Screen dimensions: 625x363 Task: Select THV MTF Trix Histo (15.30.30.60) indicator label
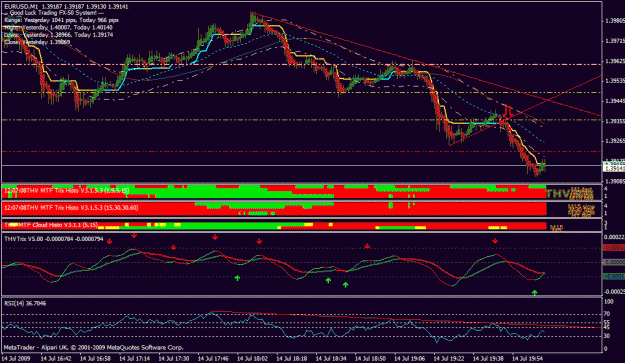pos(71,208)
